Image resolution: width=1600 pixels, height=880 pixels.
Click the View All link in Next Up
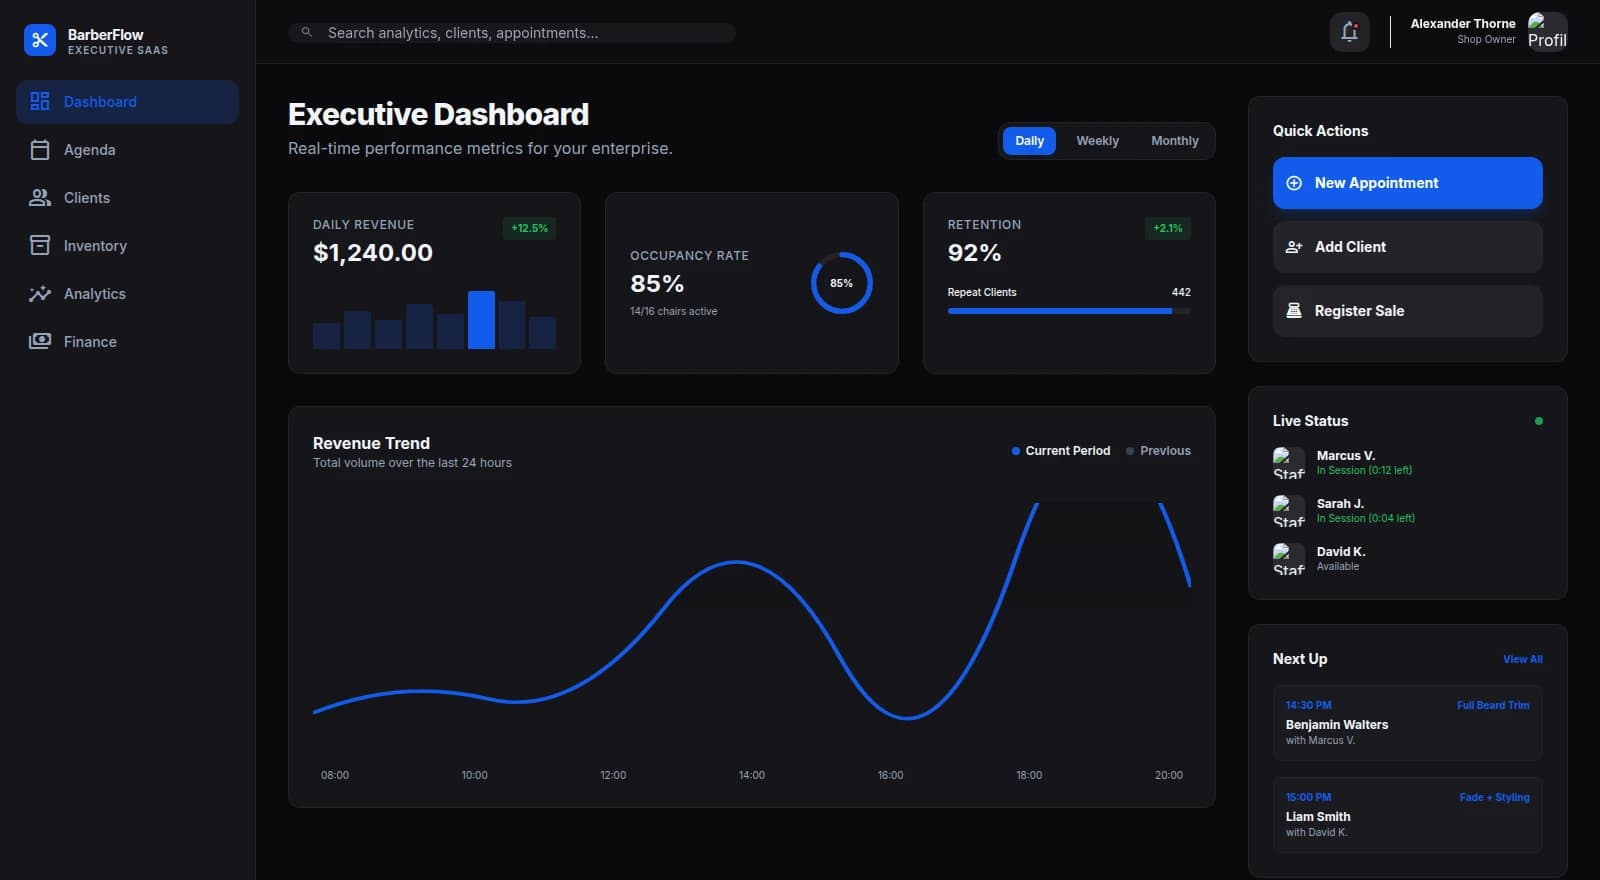pos(1522,659)
